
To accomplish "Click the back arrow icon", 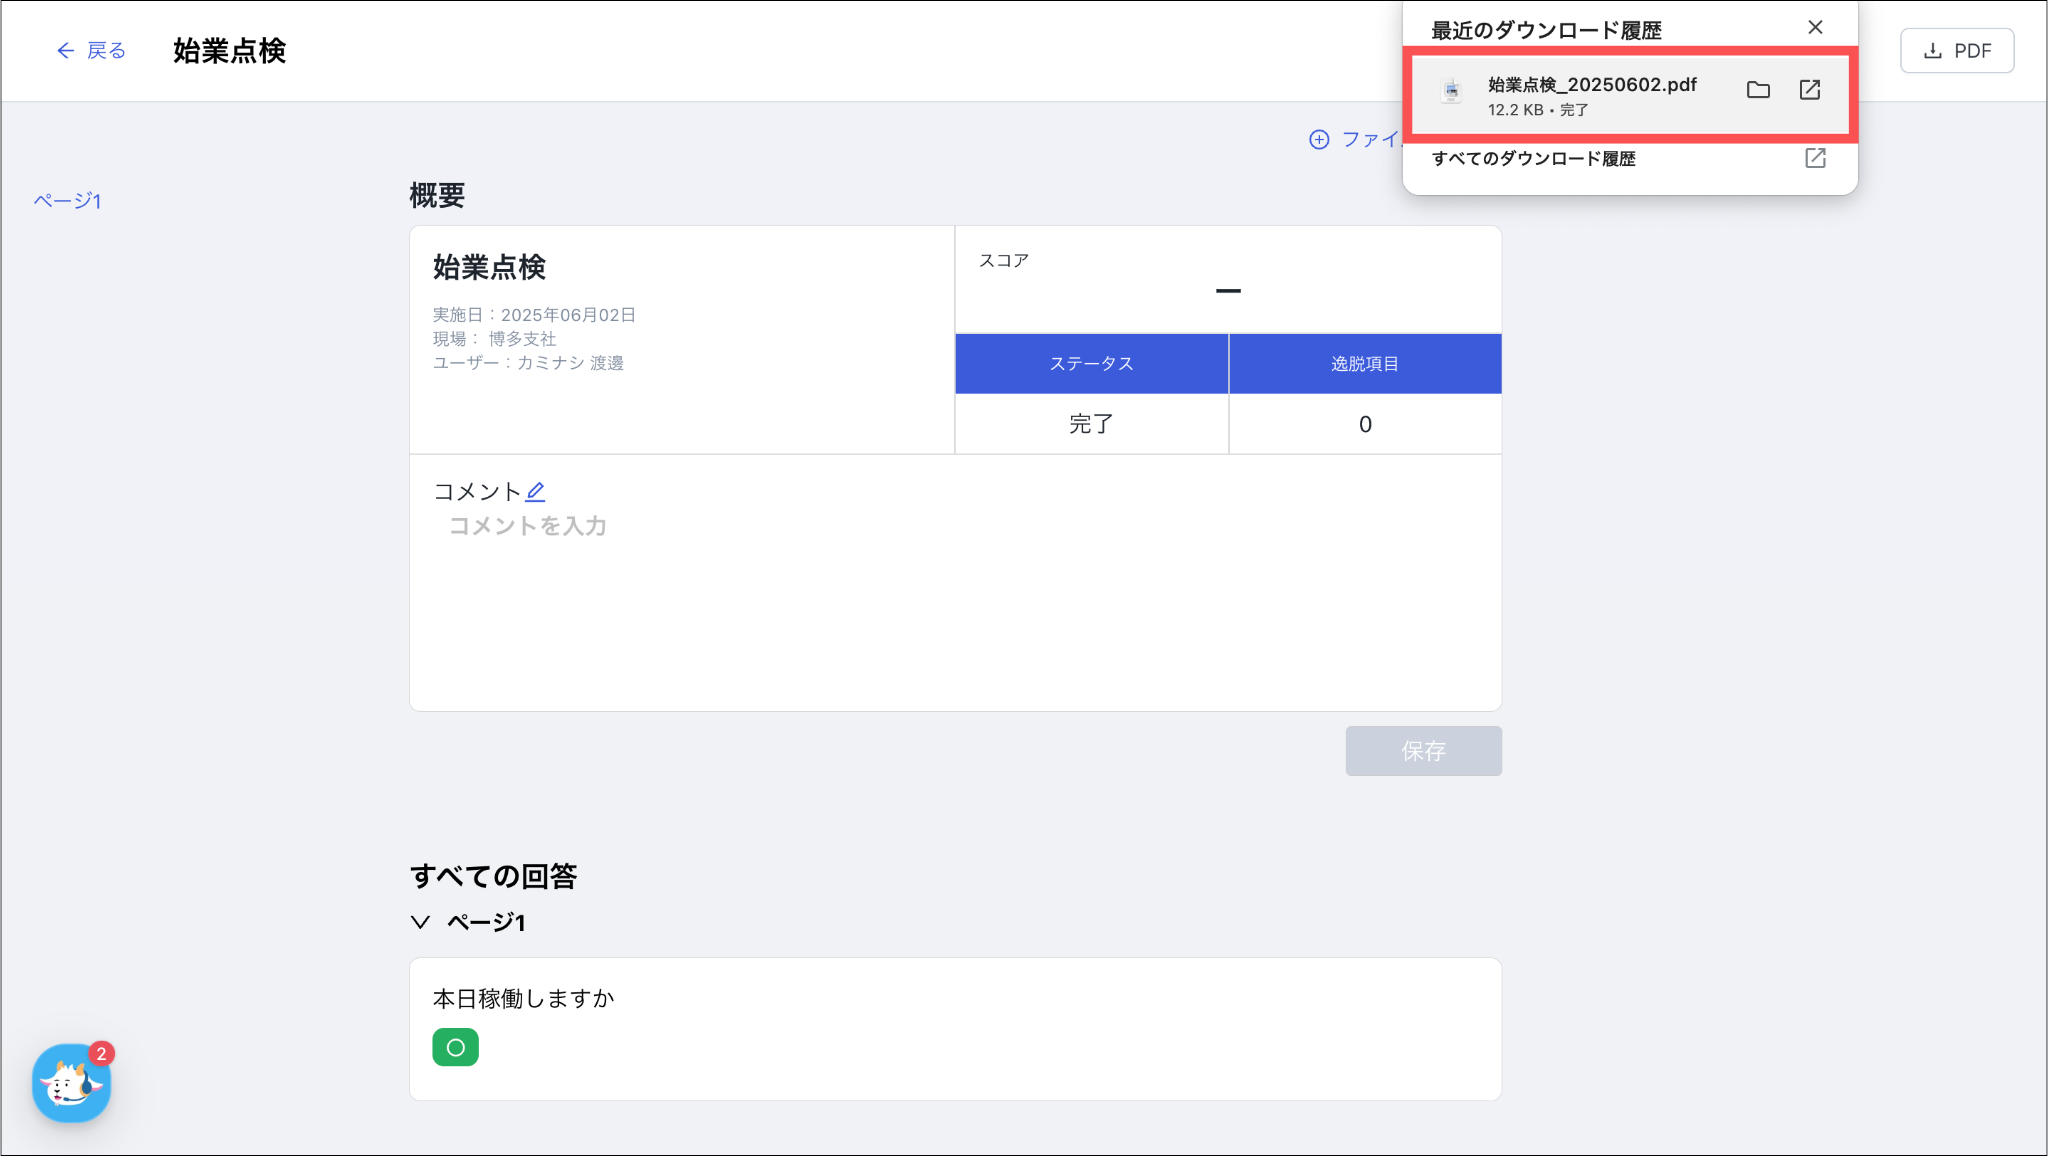I will click(x=65, y=51).
